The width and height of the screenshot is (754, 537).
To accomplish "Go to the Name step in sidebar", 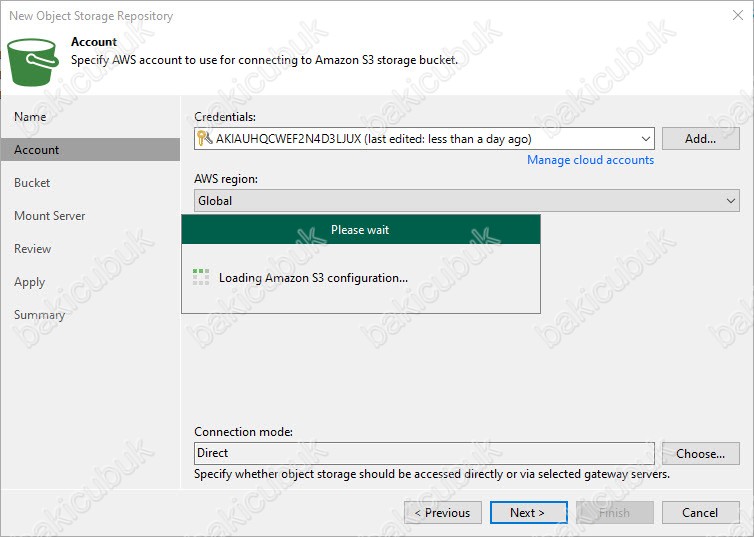I will coord(30,117).
